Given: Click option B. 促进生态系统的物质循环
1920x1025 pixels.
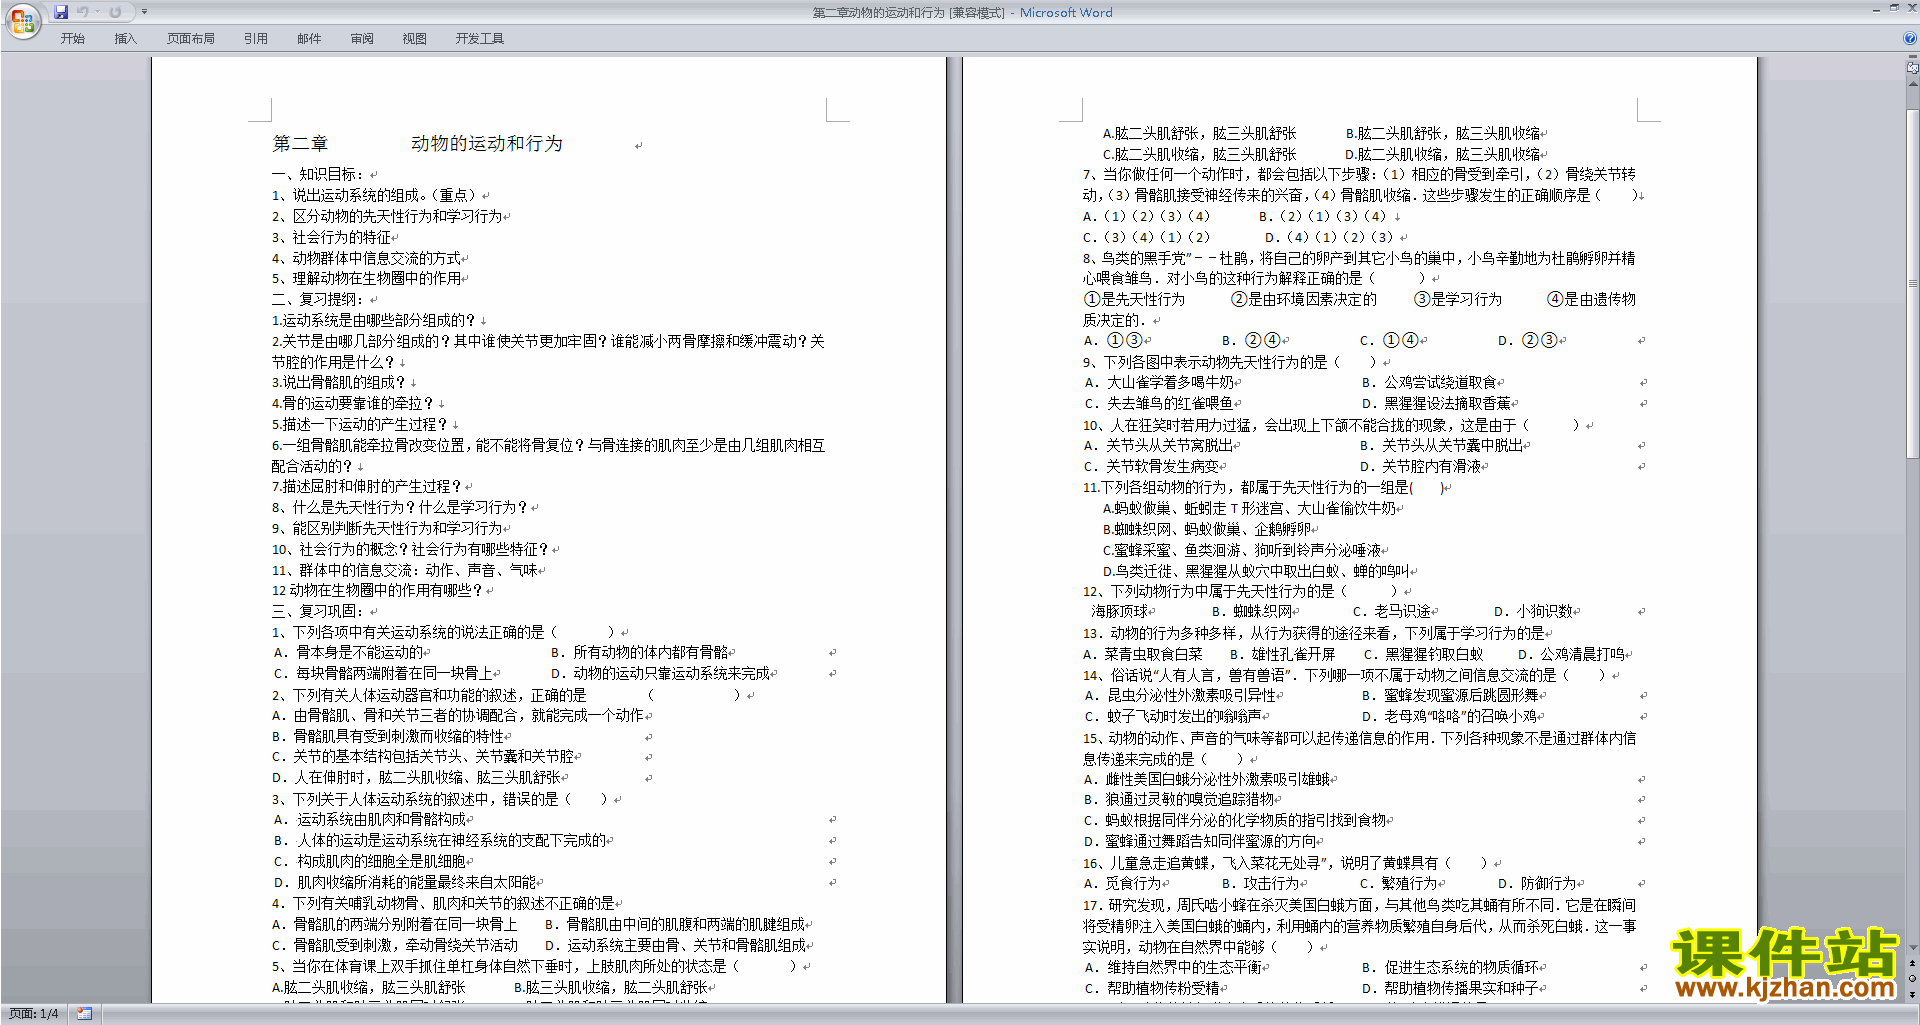Looking at the screenshot, I should pyautogui.click(x=1451, y=967).
